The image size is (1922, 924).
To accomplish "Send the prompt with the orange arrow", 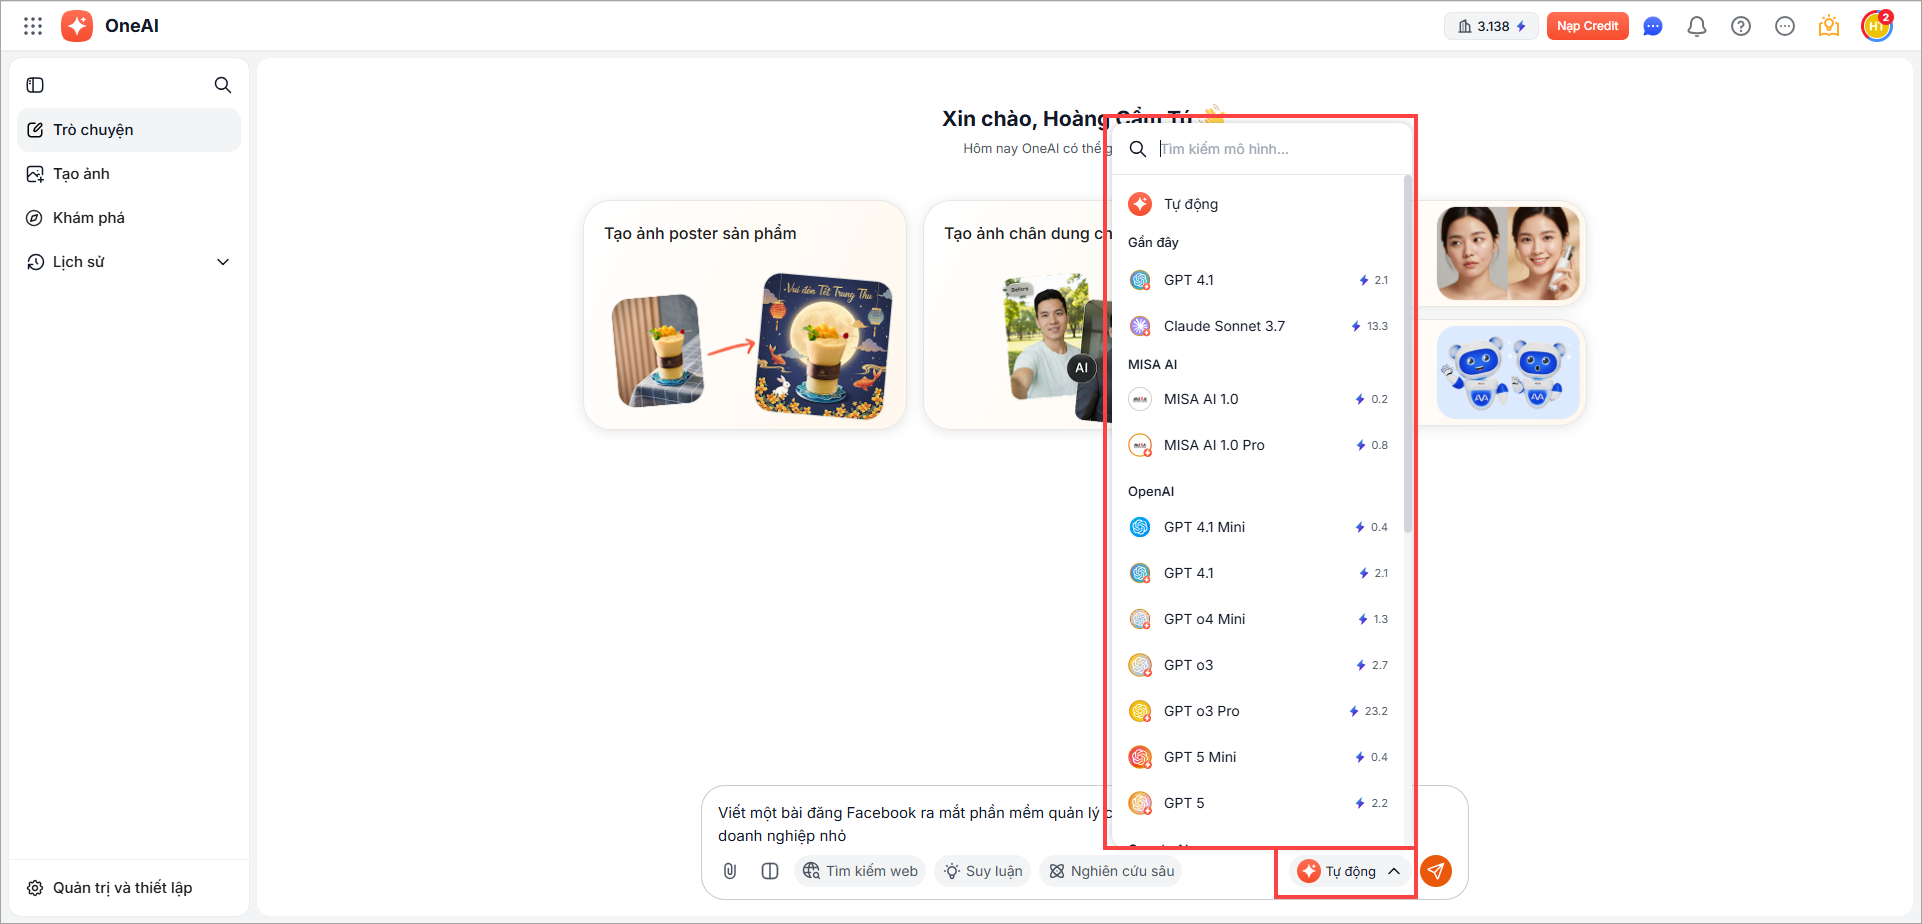I will [x=1436, y=871].
